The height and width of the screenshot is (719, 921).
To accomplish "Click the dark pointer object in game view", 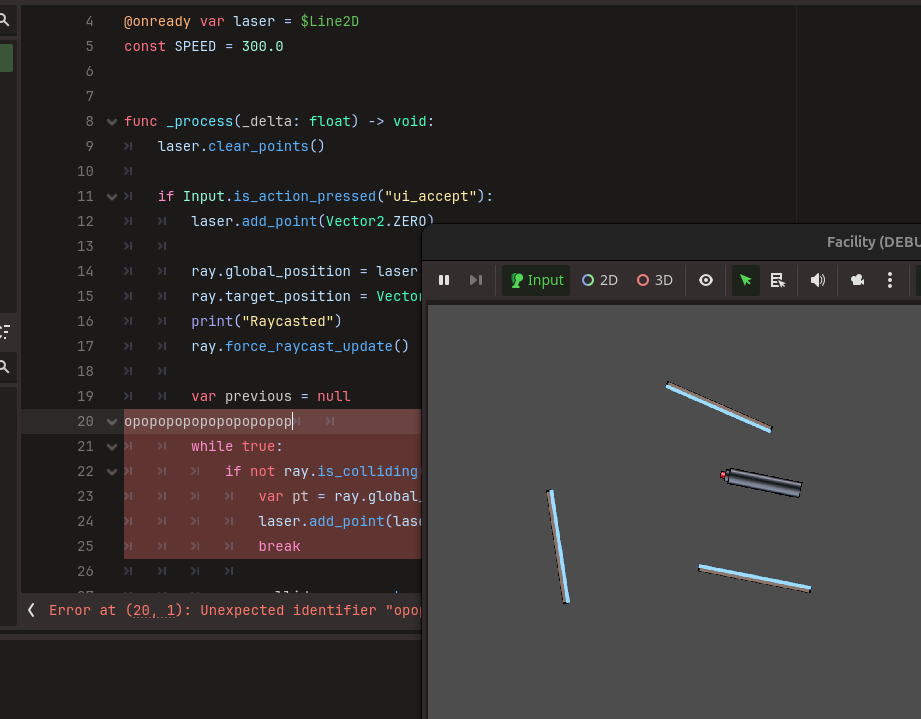I will click(762, 482).
